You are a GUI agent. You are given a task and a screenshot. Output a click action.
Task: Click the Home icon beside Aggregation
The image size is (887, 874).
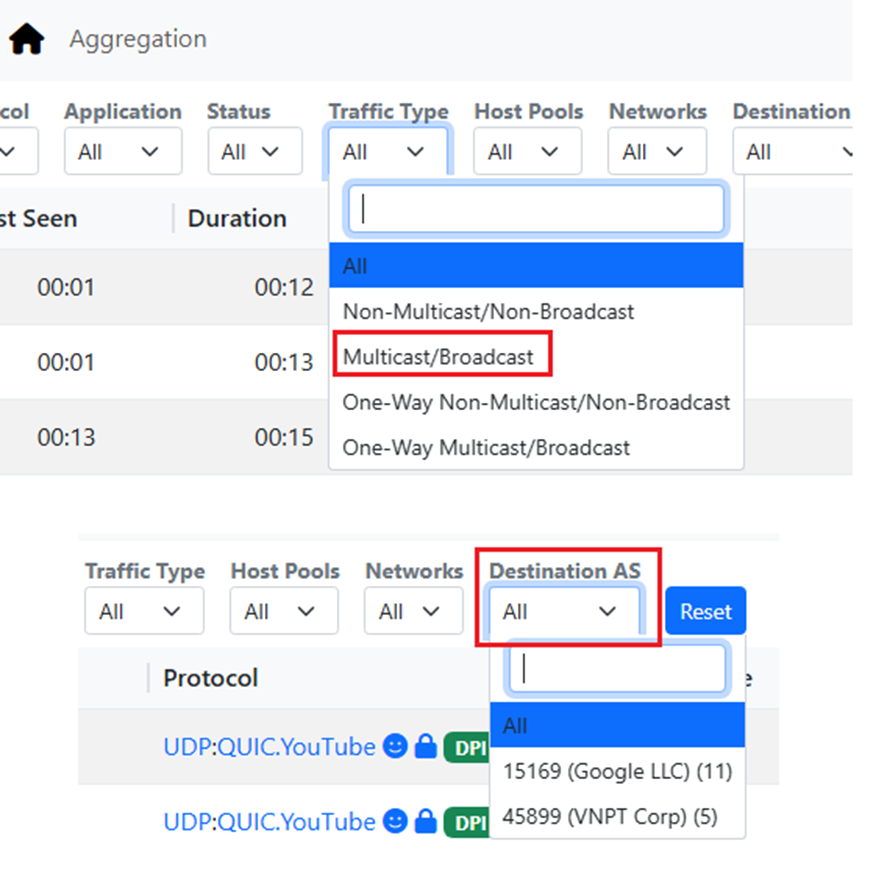(27, 40)
